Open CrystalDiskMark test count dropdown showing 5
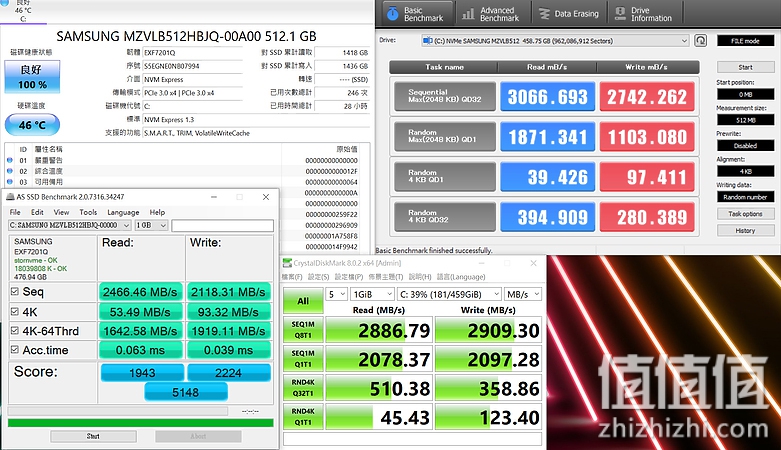The height and width of the screenshot is (450, 781). pos(336,294)
